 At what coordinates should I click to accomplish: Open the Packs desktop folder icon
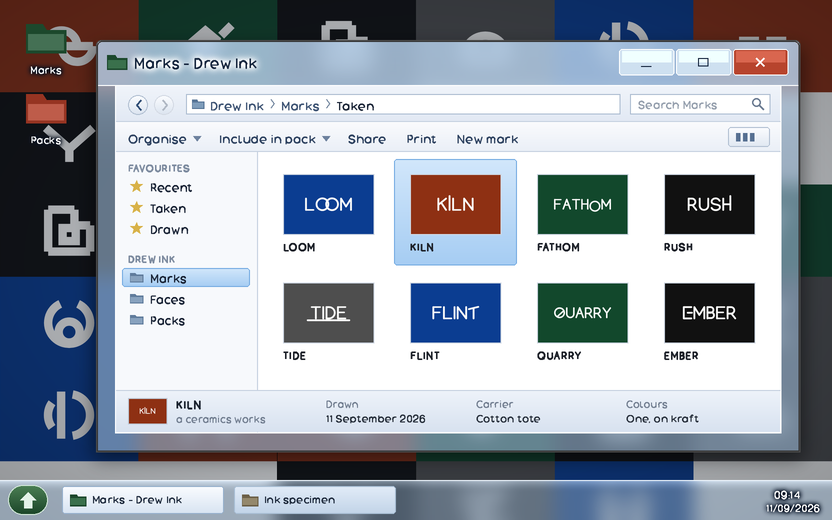click(46, 120)
